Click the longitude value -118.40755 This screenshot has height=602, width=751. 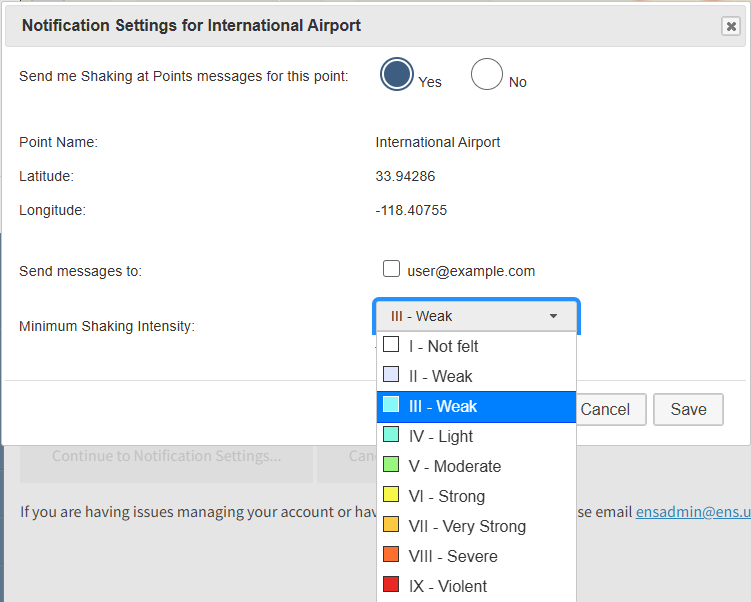[x=411, y=210]
